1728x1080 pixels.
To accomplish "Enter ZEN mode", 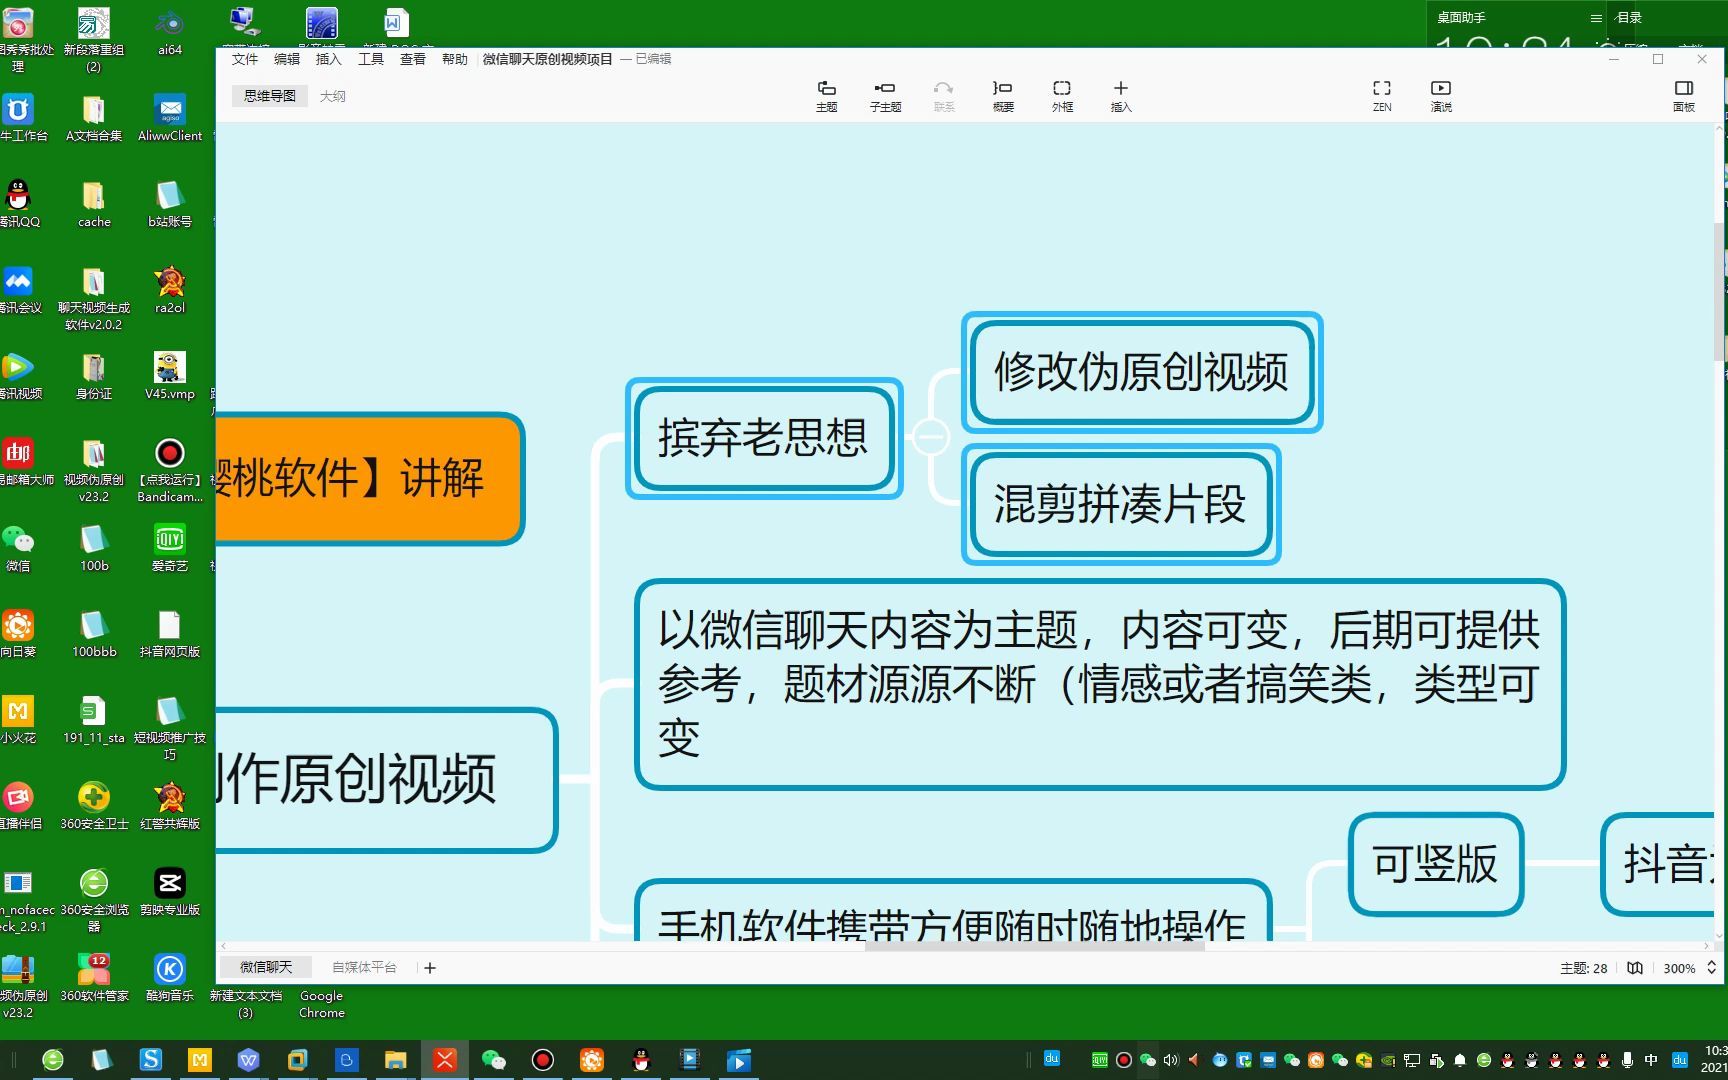I will (1382, 95).
